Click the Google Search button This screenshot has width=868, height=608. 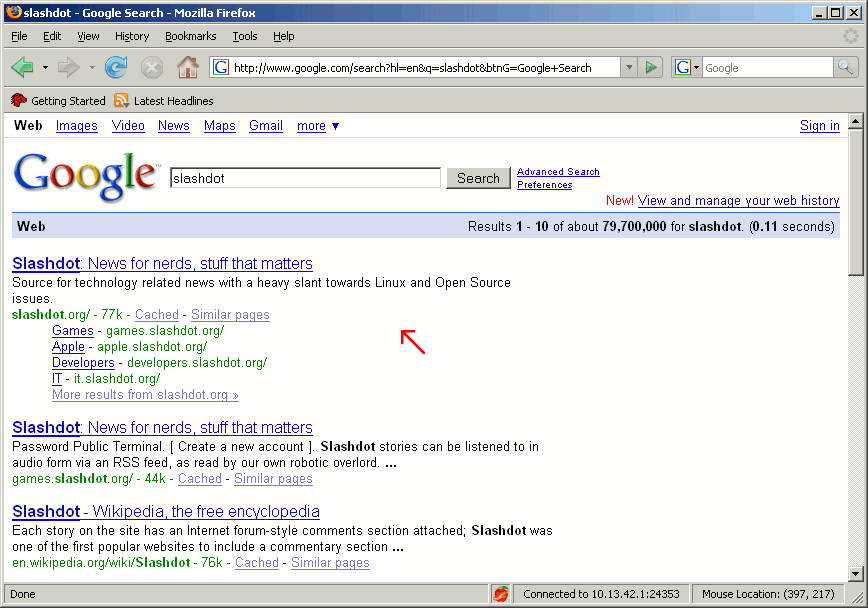pos(478,178)
